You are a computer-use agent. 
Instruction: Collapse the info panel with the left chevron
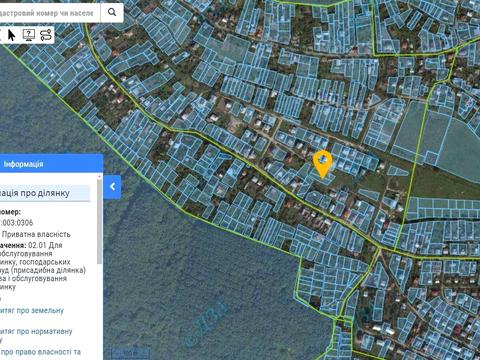112,187
